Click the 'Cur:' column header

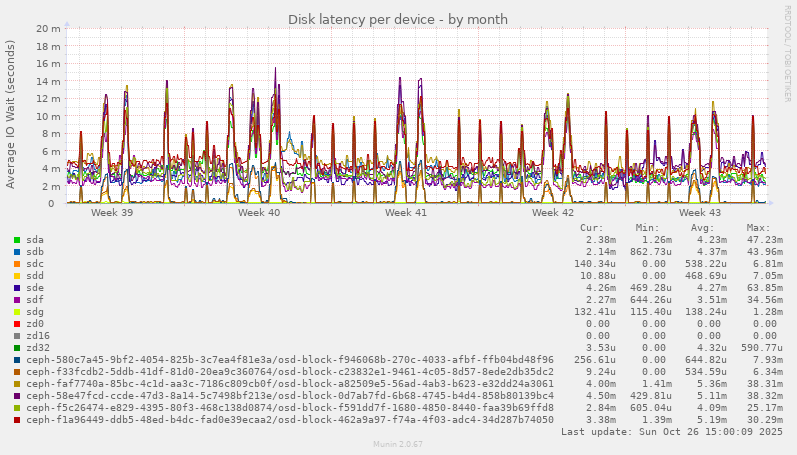[592, 228]
